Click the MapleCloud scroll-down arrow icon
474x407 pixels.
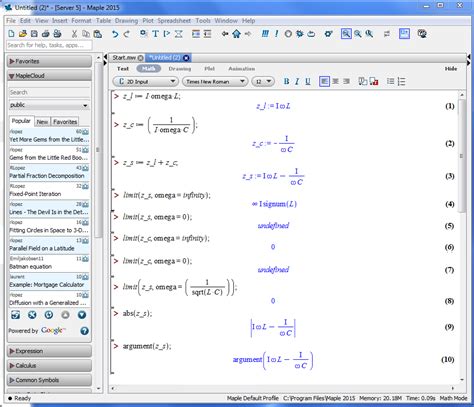pyautogui.click(x=82, y=315)
